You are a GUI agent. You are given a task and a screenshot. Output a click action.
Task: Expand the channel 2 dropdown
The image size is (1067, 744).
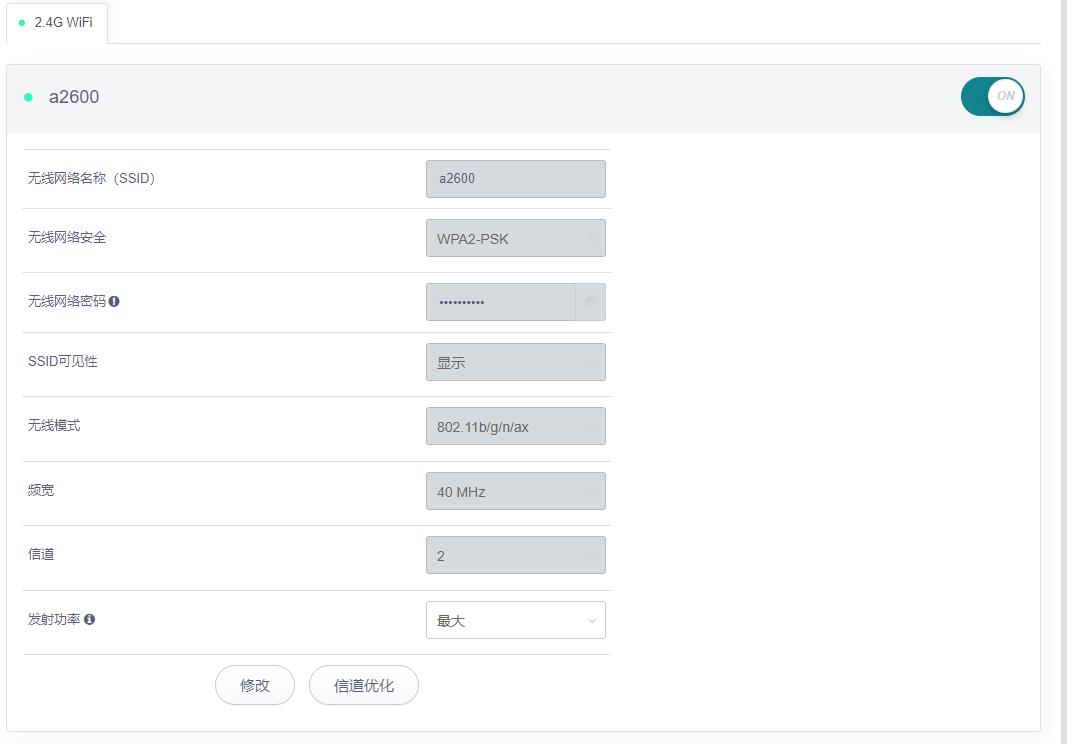[515, 555]
